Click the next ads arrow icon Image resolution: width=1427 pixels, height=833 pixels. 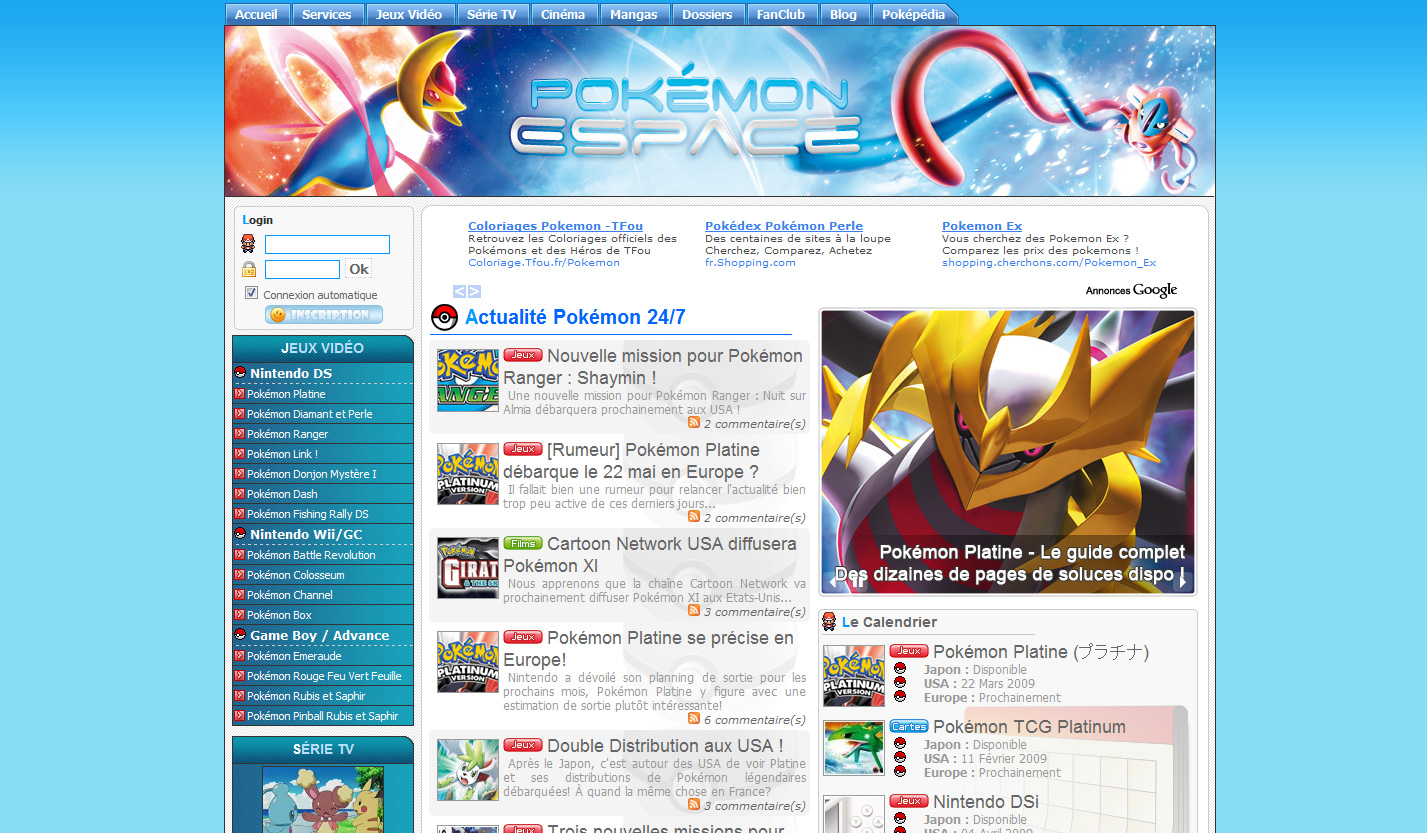click(x=474, y=291)
